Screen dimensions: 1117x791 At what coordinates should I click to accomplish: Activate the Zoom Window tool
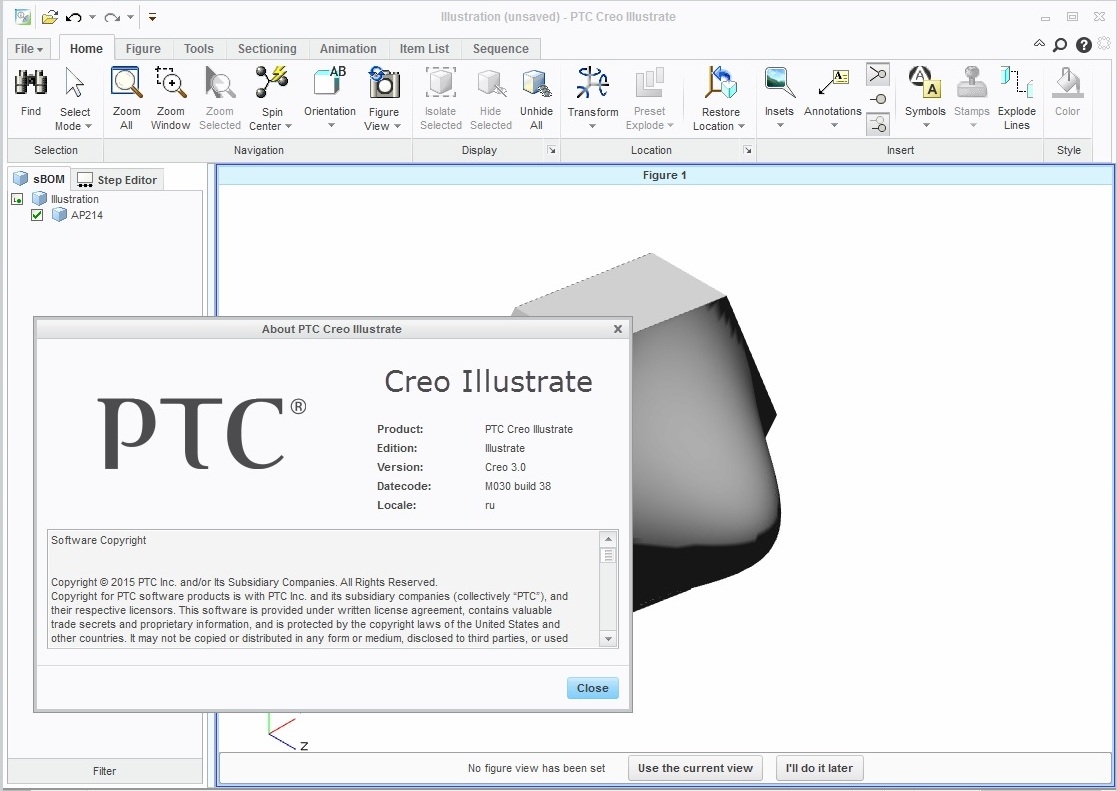coord(170,83)
